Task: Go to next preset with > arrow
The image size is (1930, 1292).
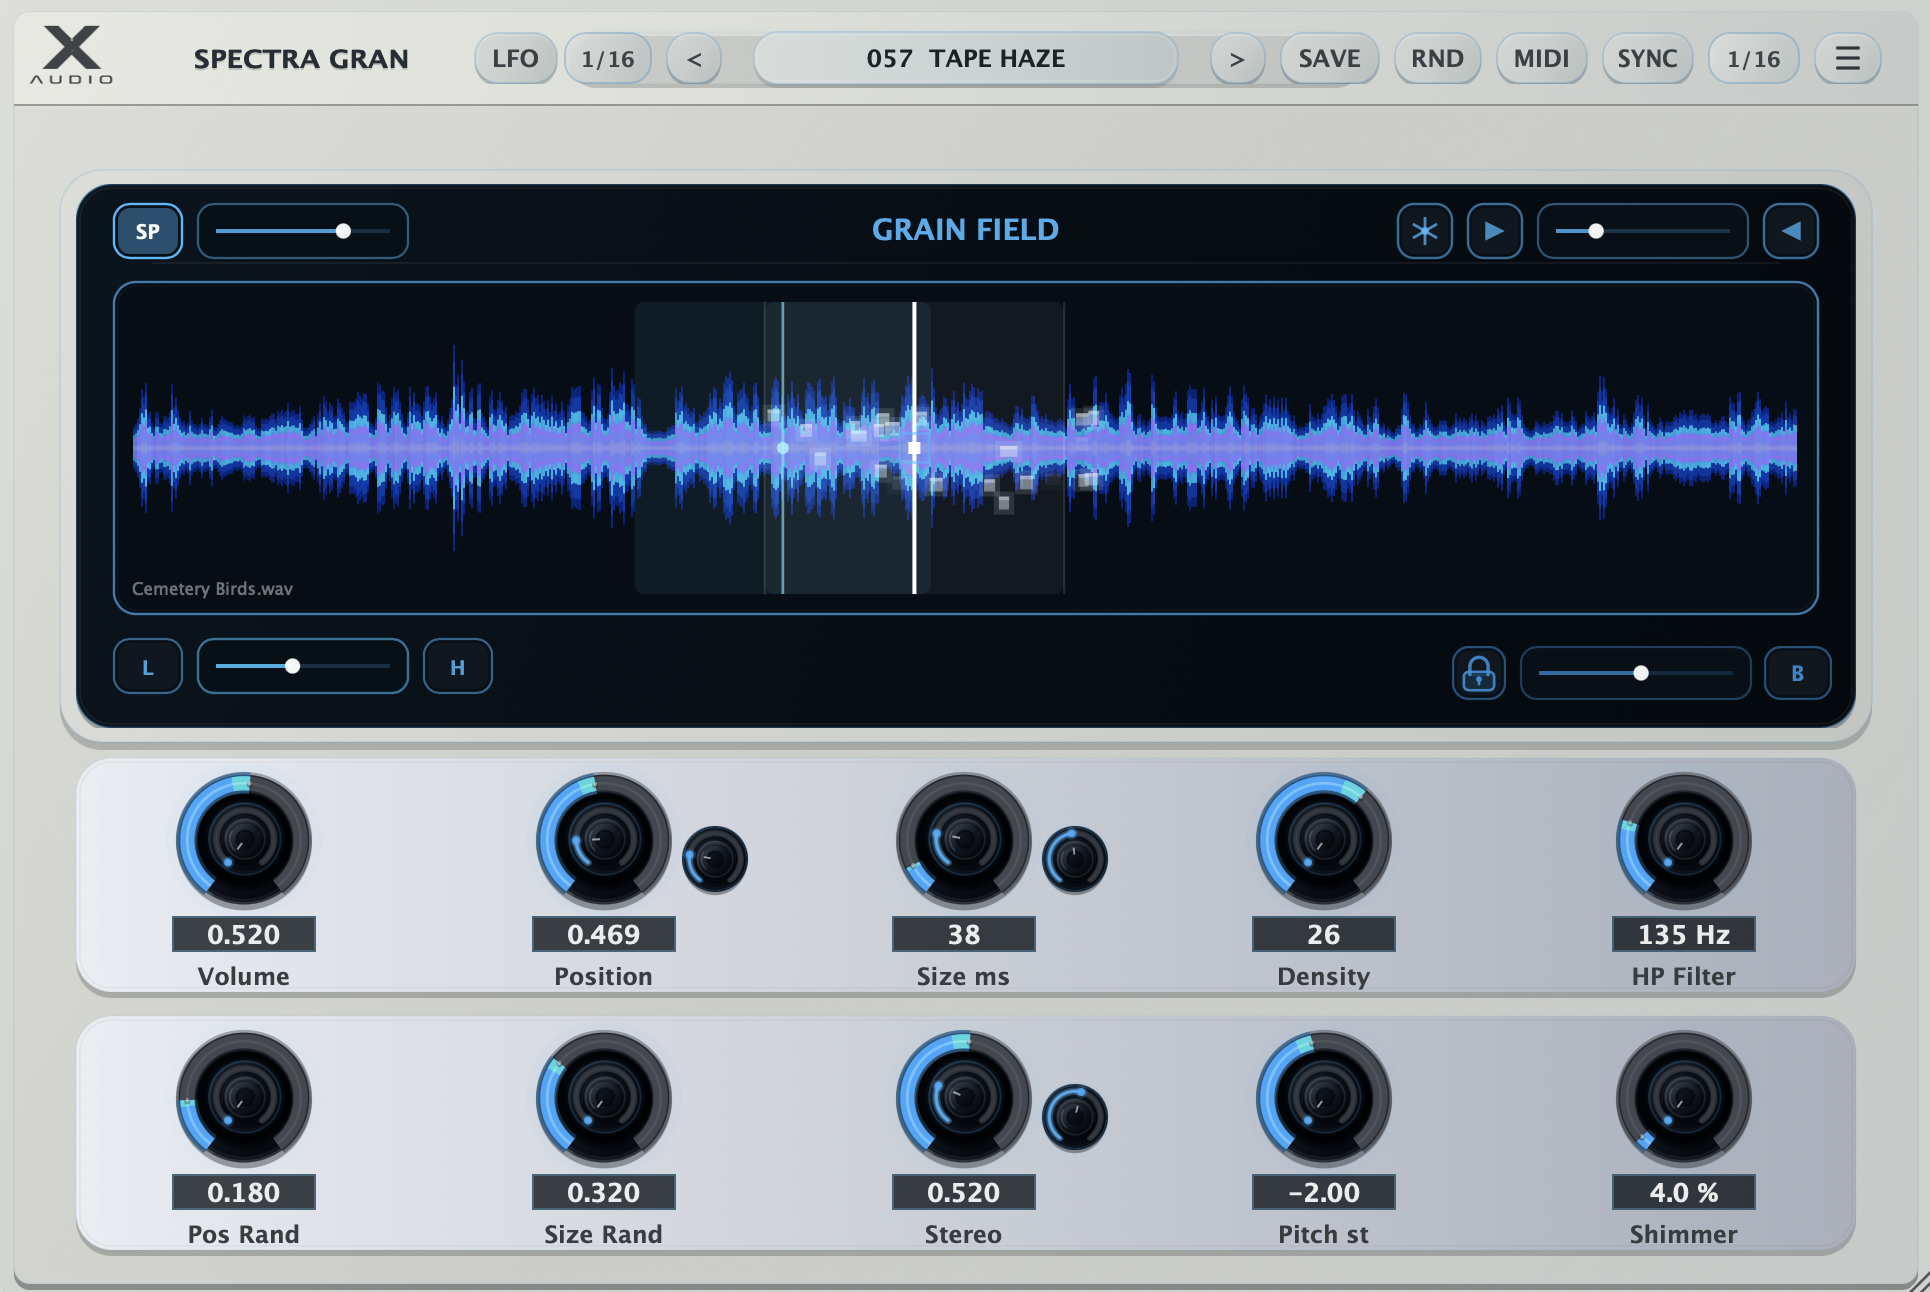Action: tap(1237, 59)
